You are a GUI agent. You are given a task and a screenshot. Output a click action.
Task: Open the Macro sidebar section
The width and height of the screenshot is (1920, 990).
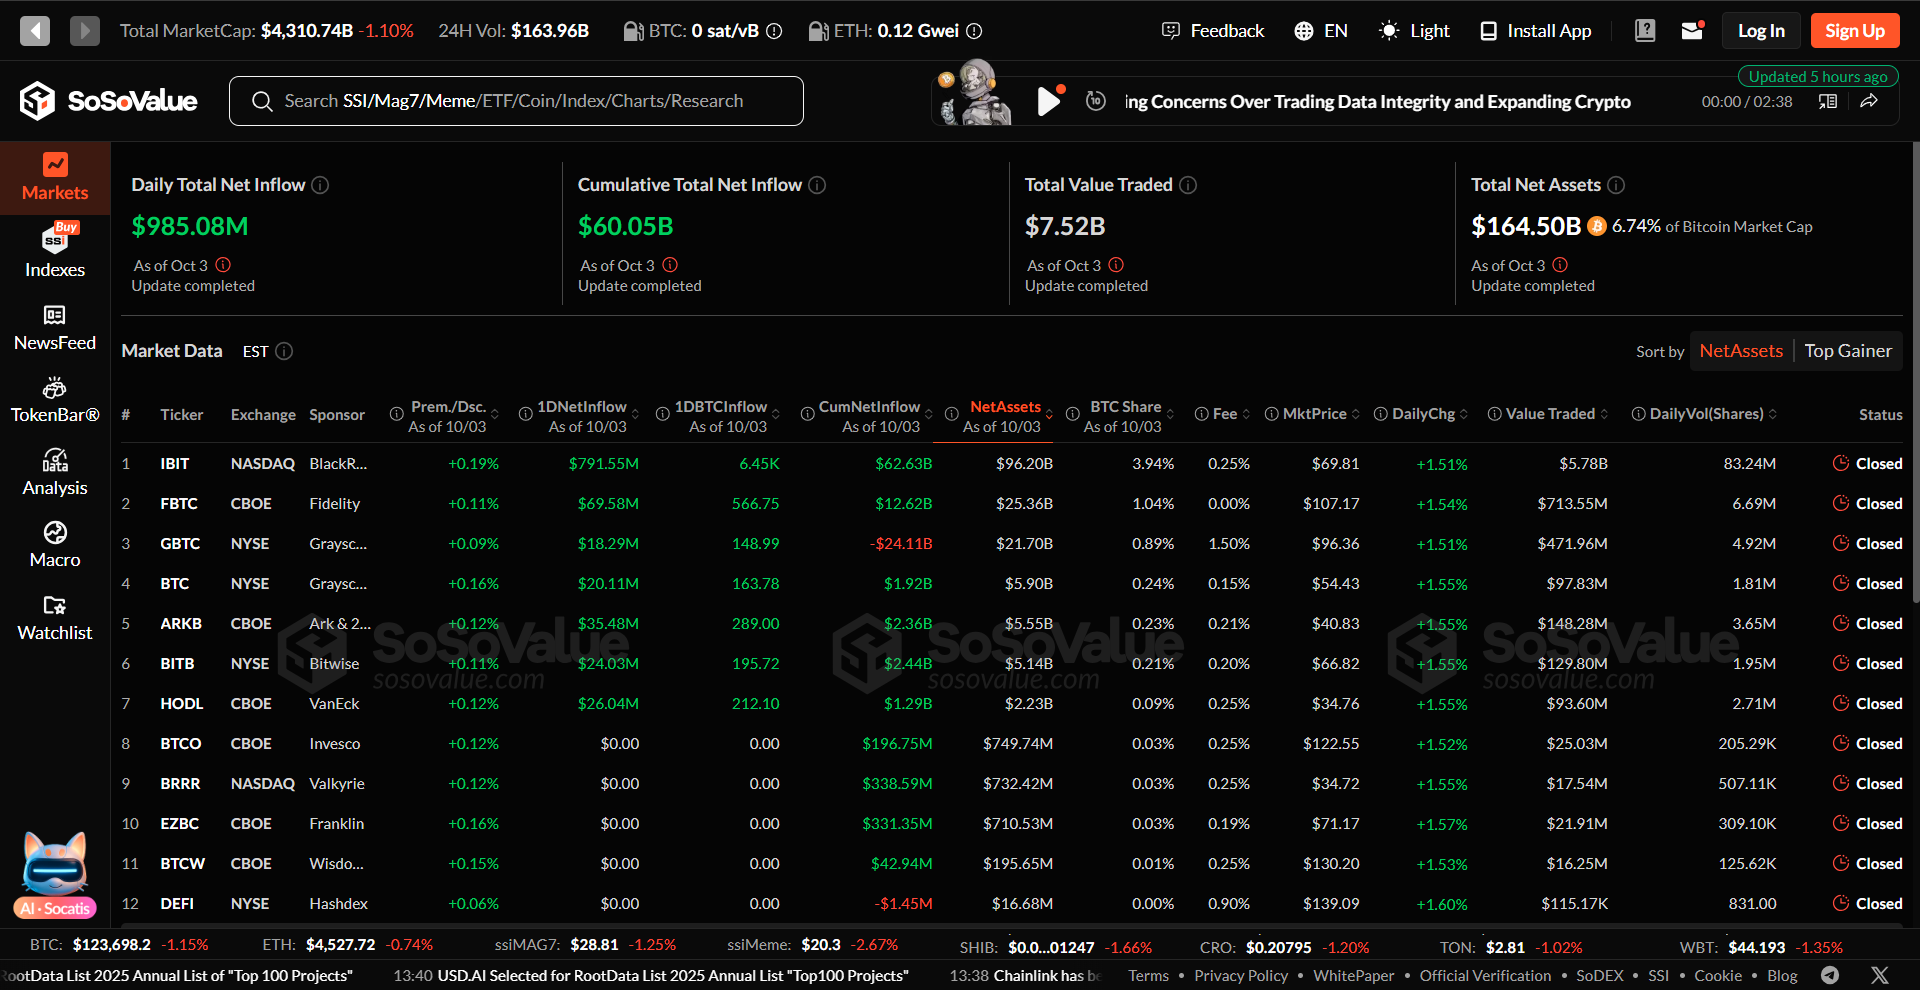[55, 545]
